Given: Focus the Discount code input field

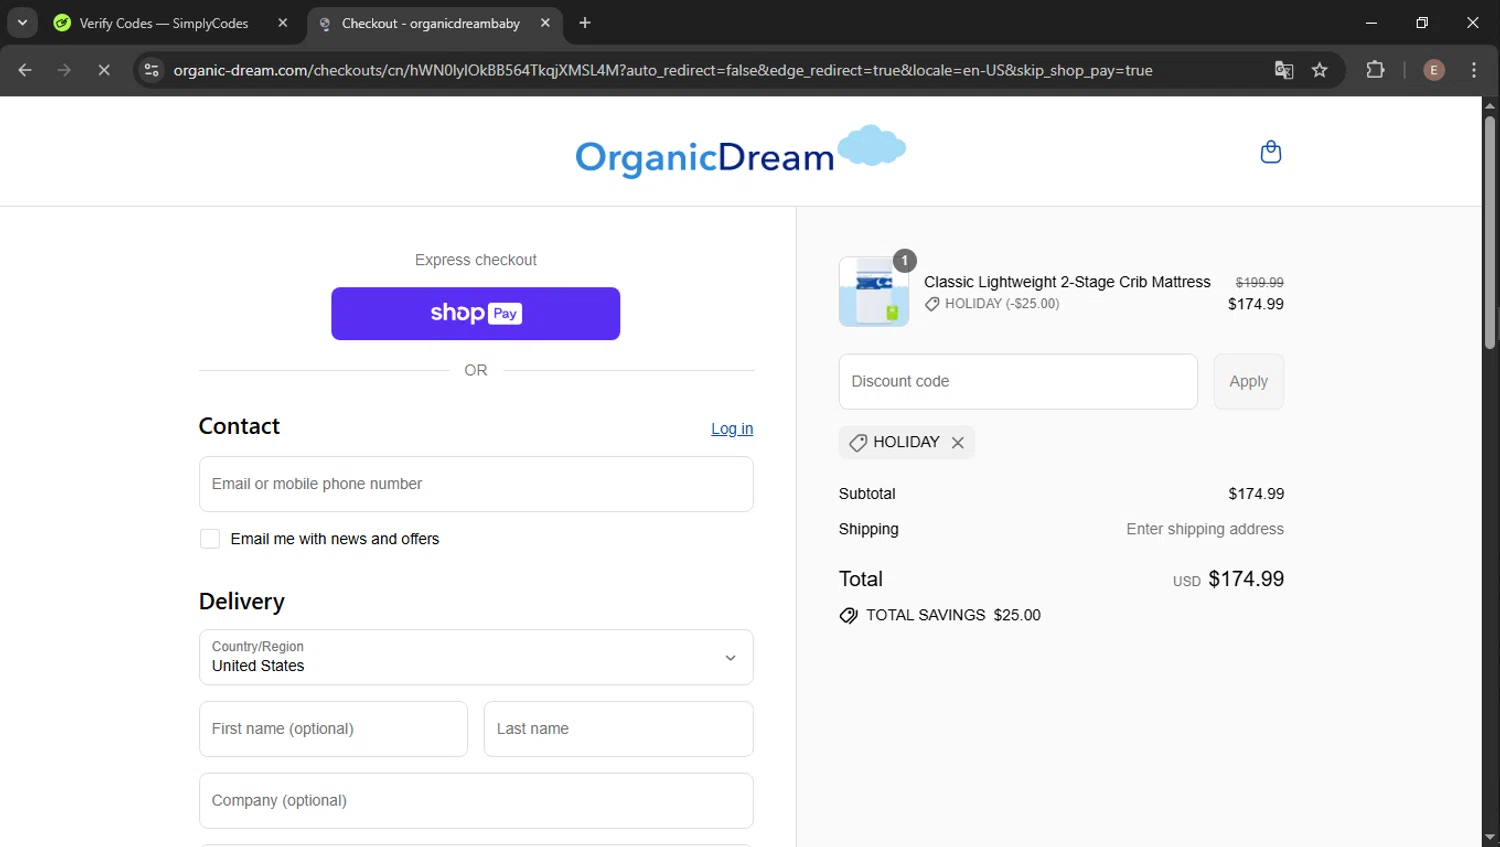Looking at the screenshot, I should [x=1018, y=381].
